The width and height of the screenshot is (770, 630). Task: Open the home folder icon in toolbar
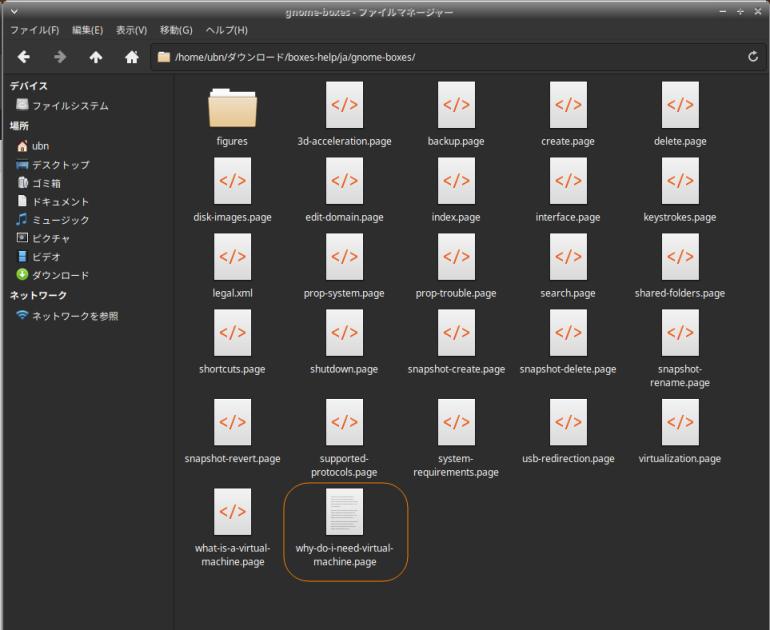(132, 57)
